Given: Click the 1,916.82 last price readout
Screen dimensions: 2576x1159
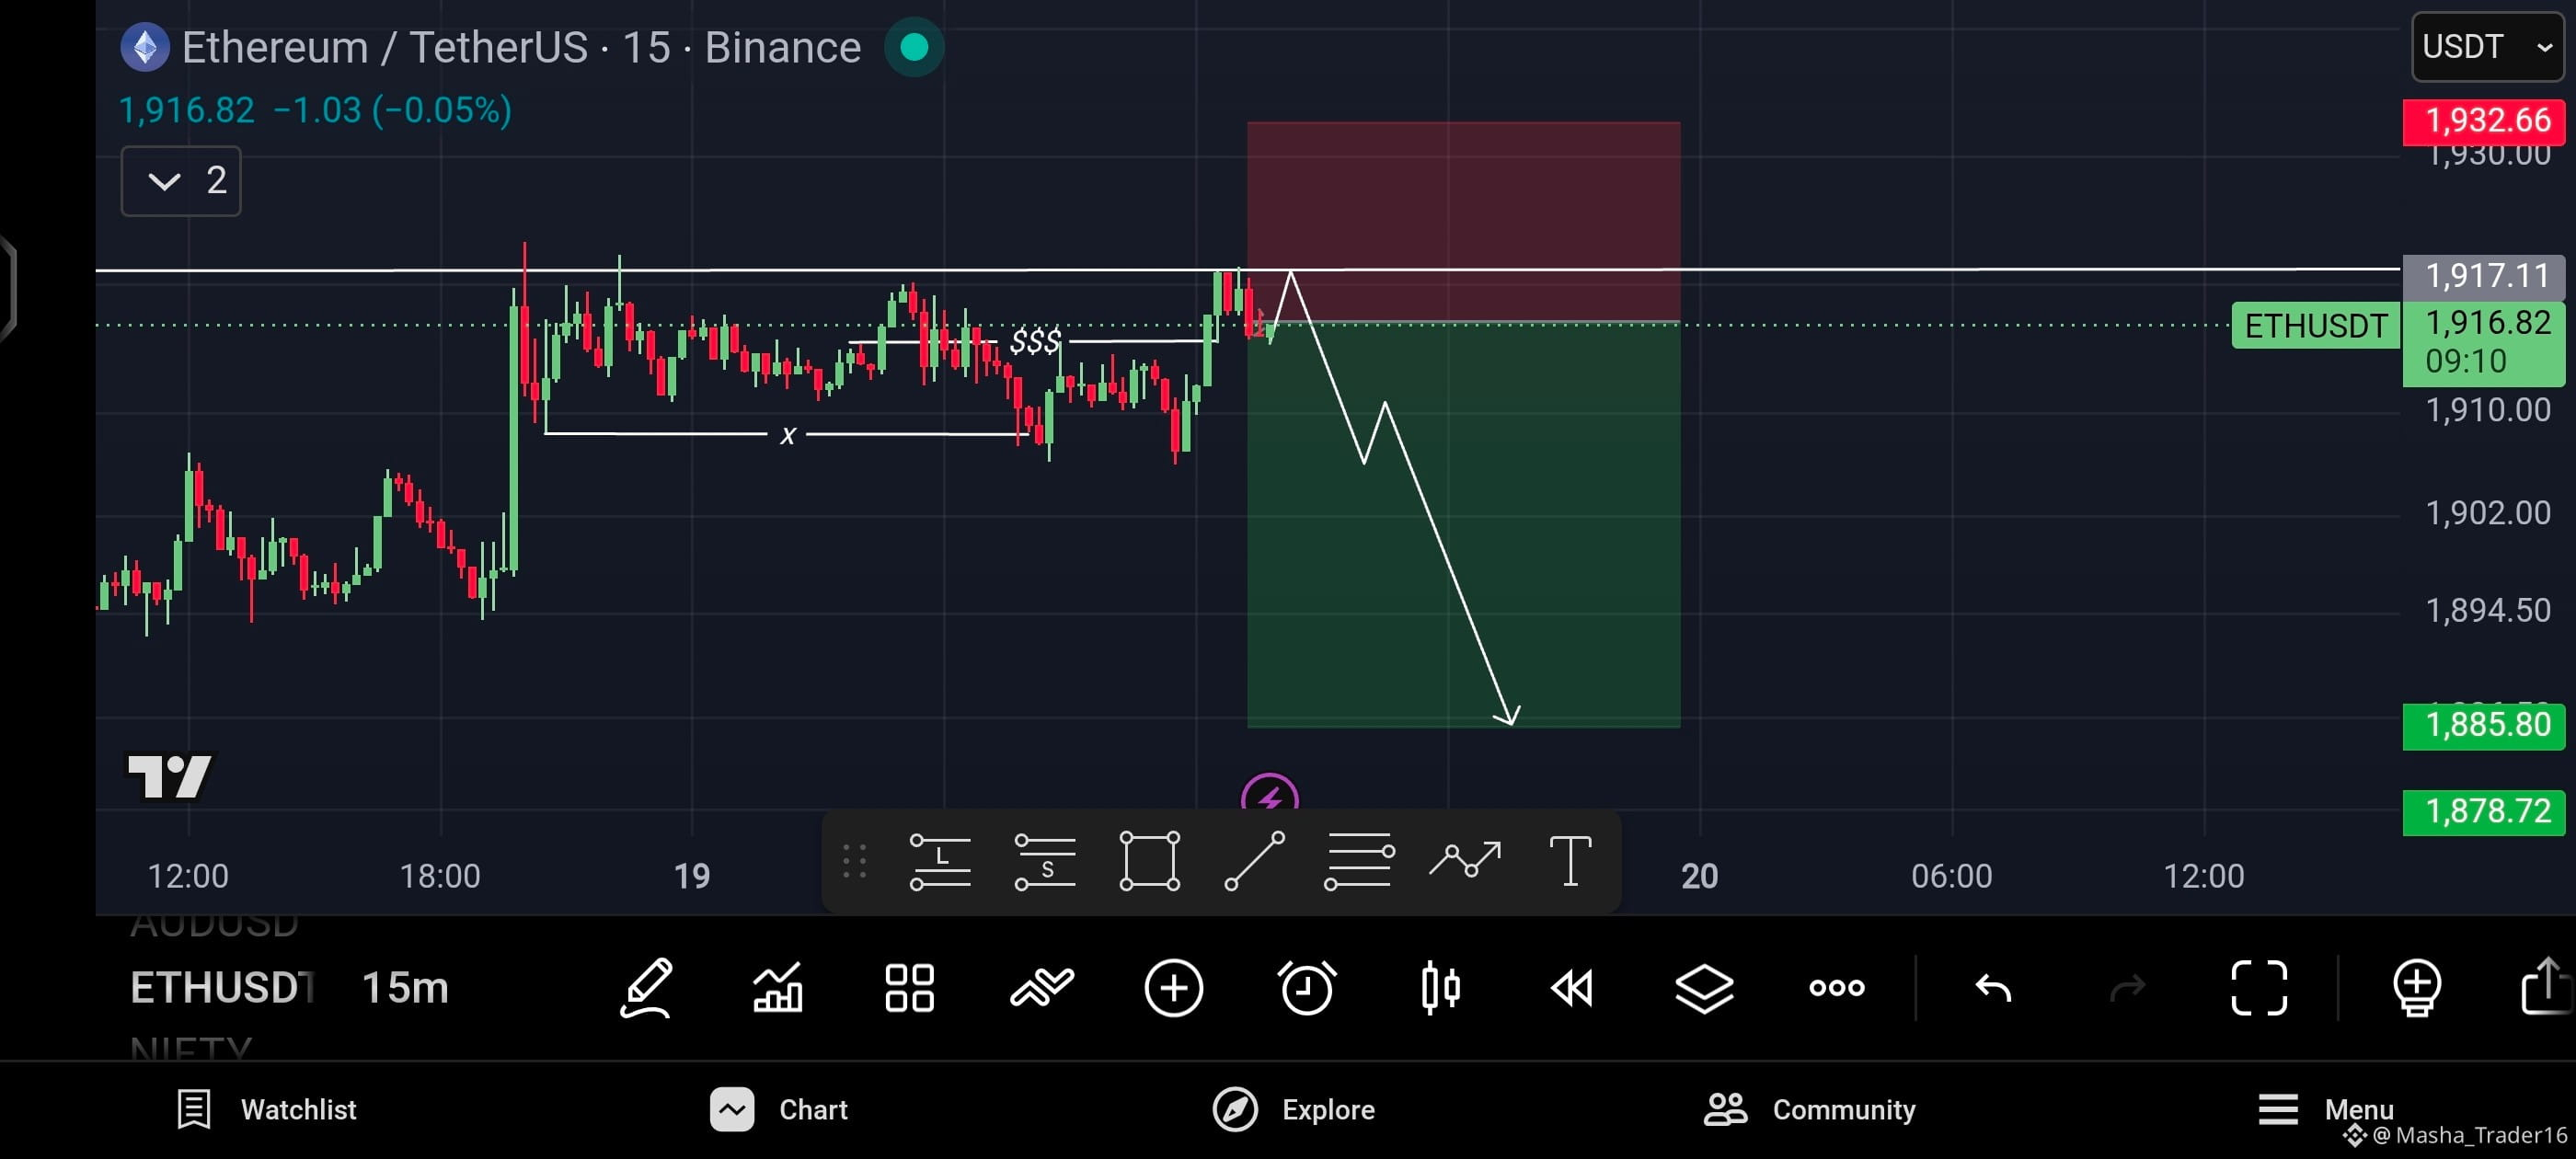Looking at the screenshot, I should (x=186, y=110).
